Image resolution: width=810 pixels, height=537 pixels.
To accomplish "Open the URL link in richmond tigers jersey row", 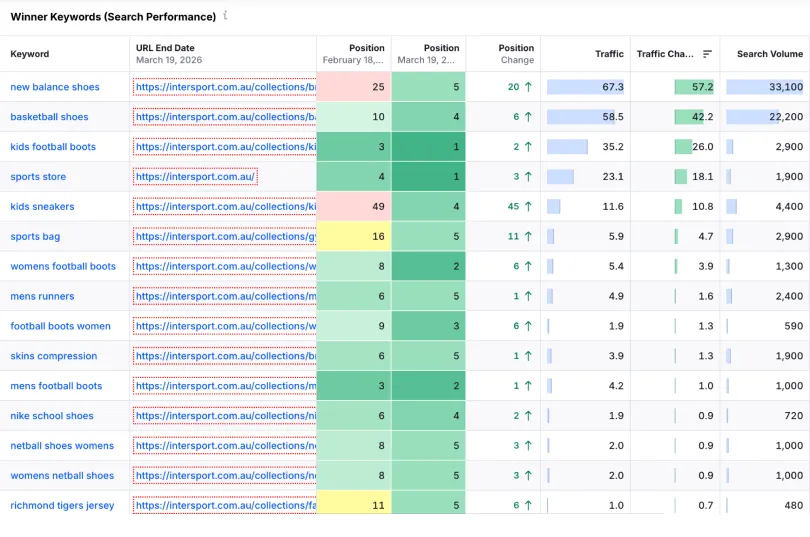I will click(x=225, y=505).
